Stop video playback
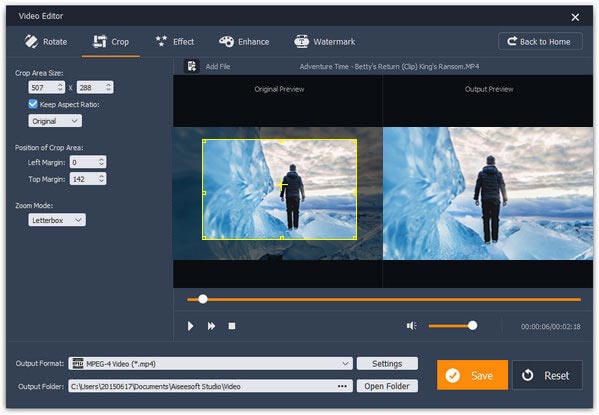The image size is (599, 415). (x=232, y=326)
